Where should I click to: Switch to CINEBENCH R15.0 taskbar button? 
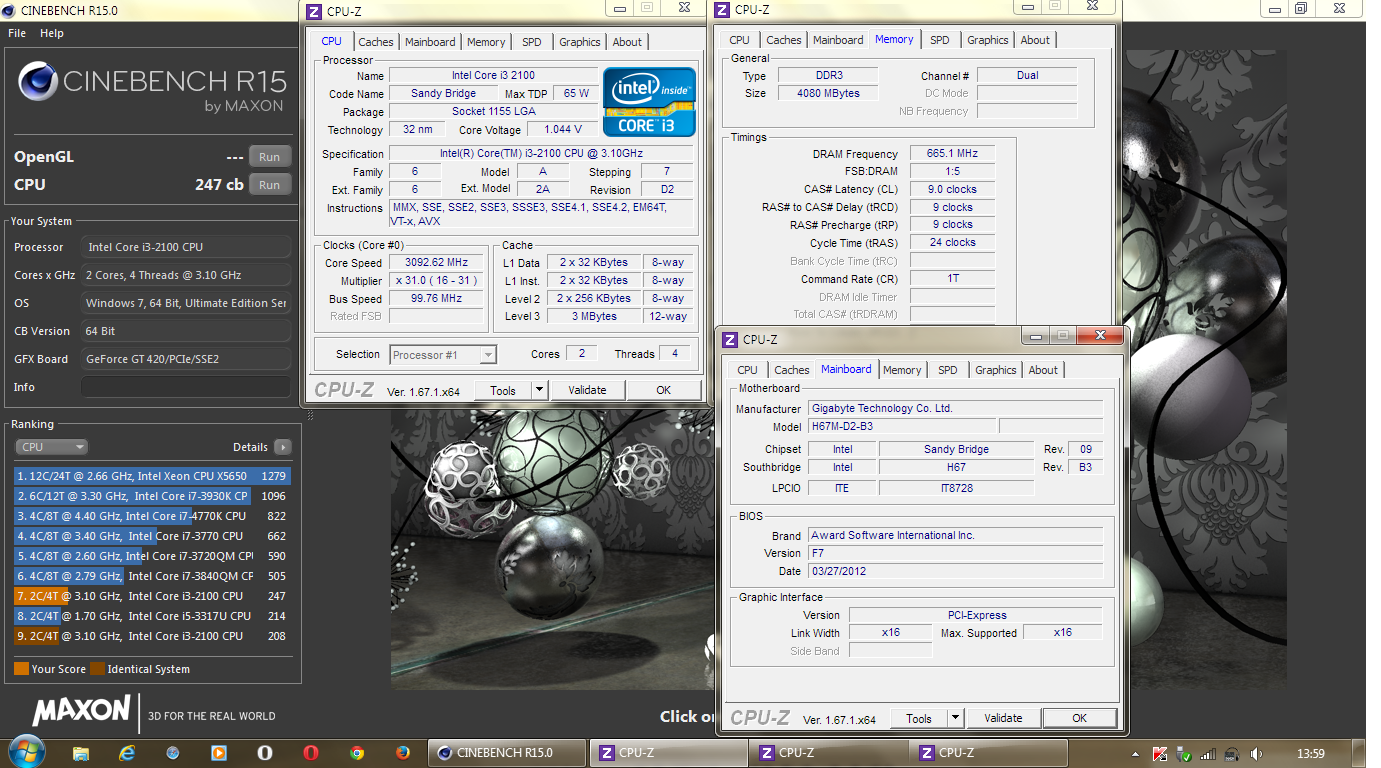tap(508, 752)
